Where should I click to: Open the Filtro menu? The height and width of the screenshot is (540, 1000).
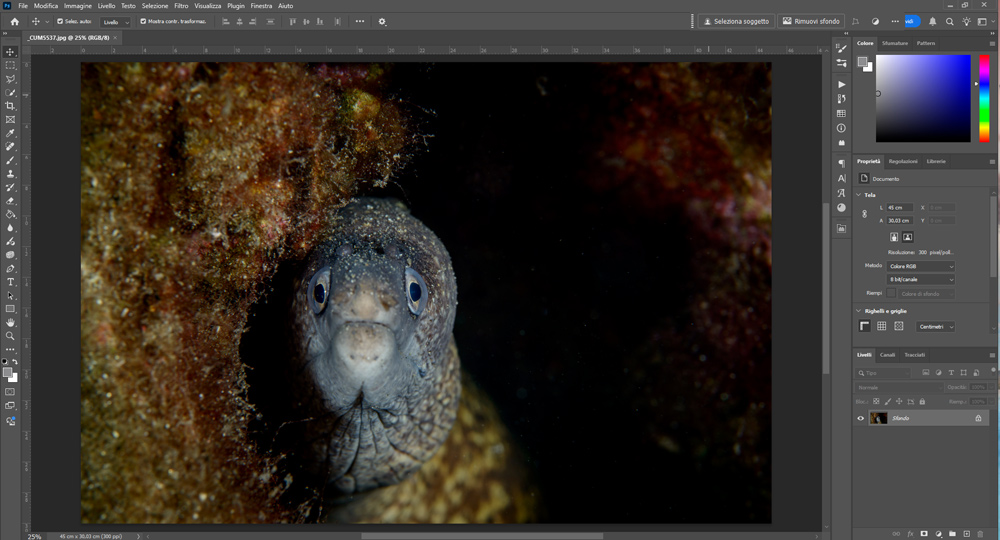[x=181, y=6]
